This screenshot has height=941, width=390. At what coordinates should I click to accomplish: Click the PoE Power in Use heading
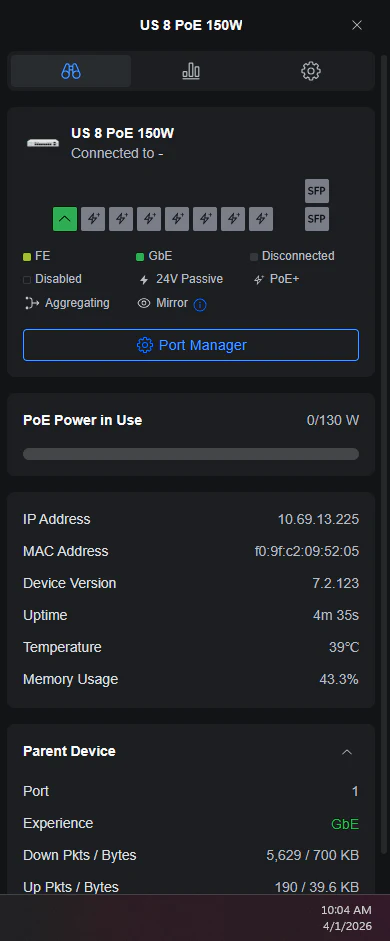click(x=82, y=420)
